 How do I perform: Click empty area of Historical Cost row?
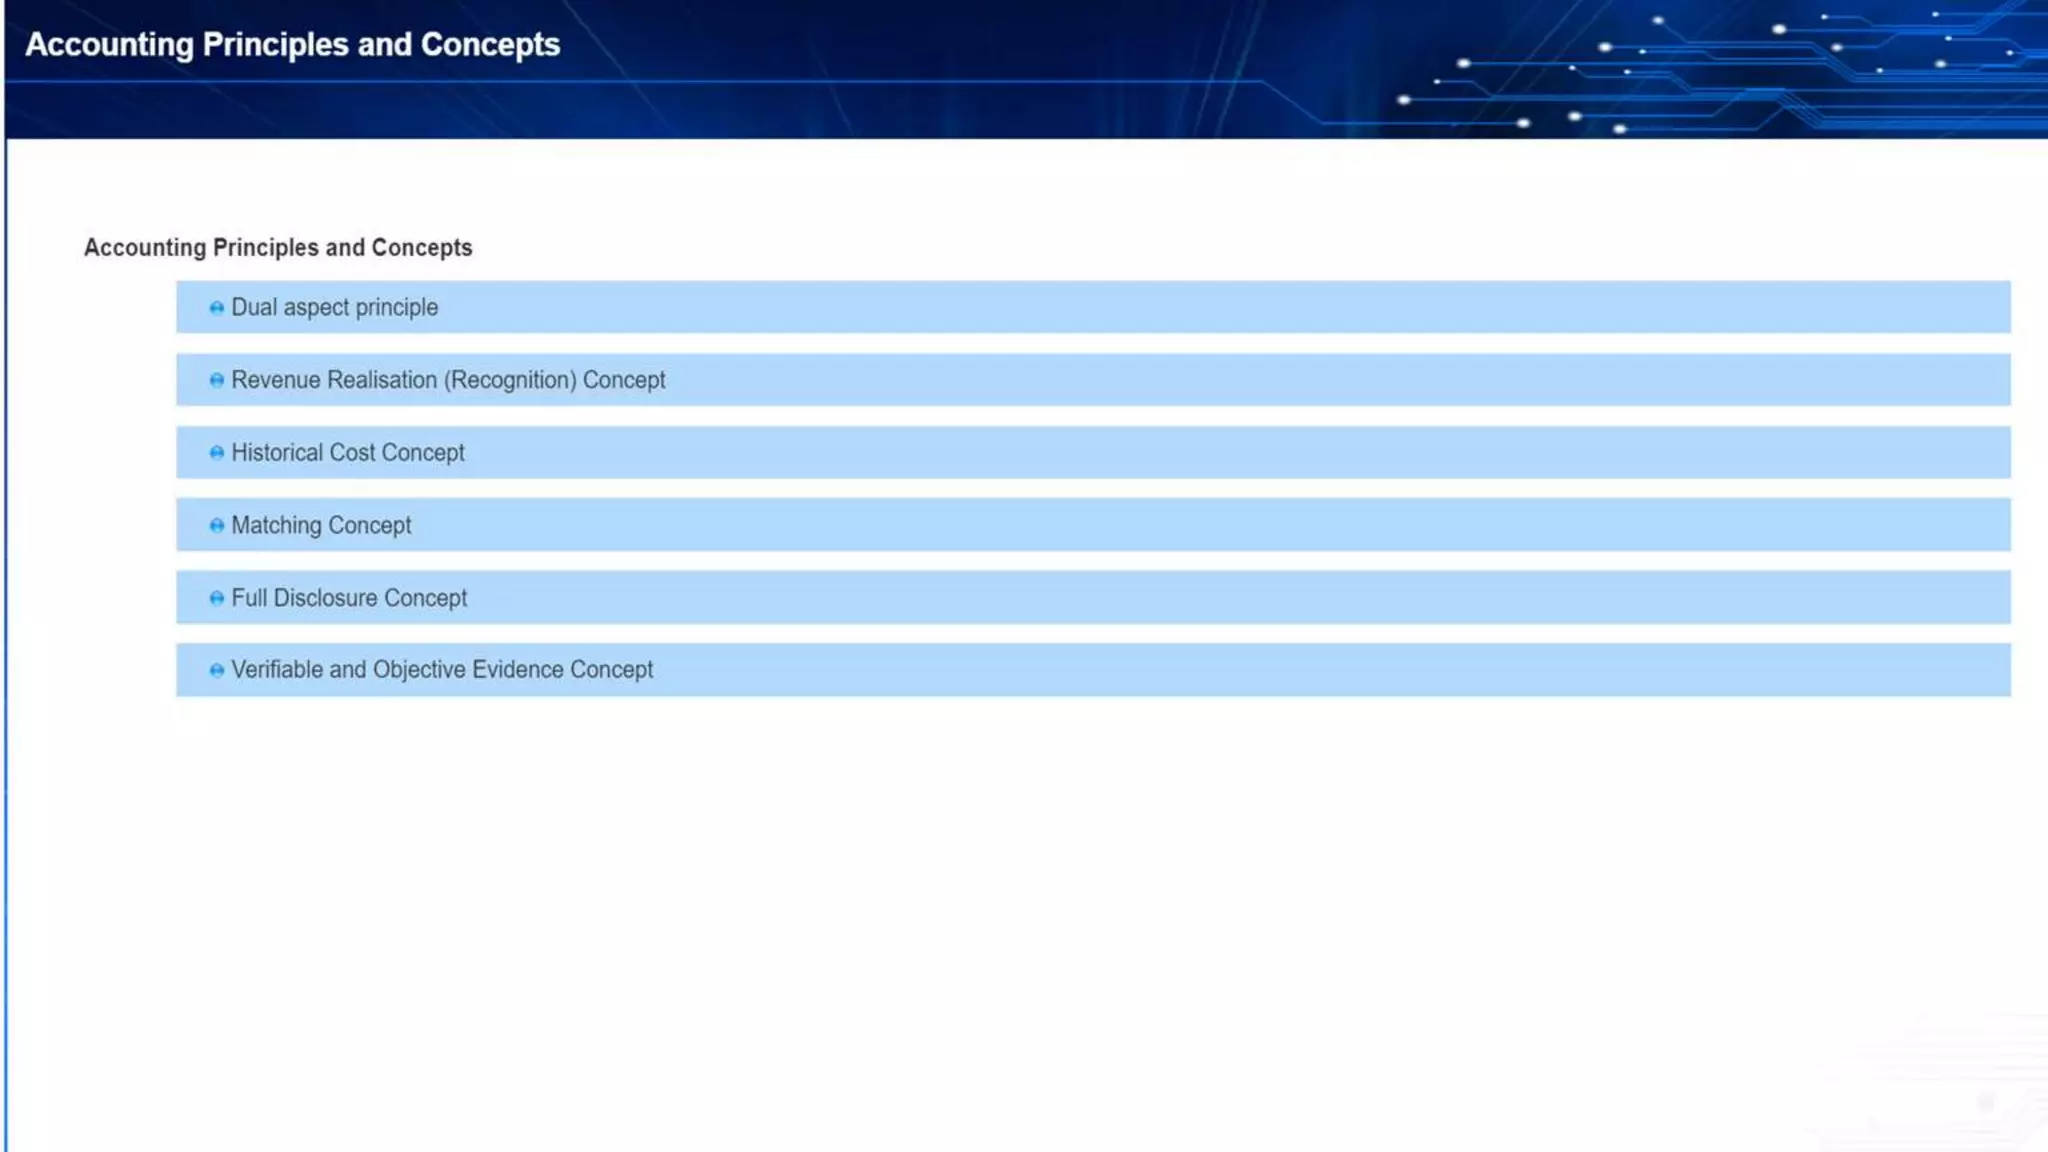1200,453
